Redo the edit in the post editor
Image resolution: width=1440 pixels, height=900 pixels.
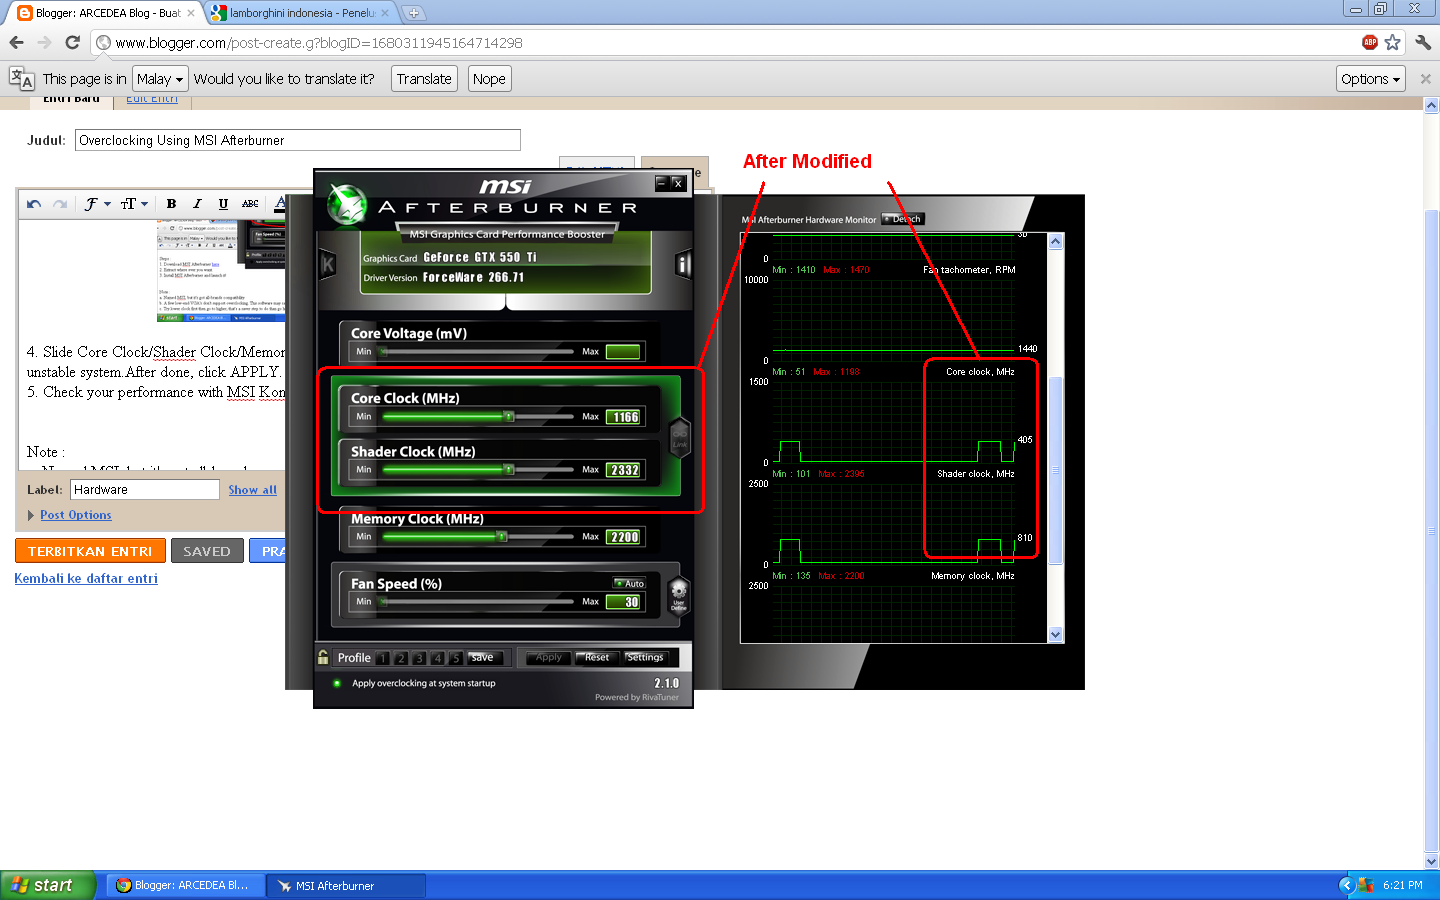coord(60,204)
